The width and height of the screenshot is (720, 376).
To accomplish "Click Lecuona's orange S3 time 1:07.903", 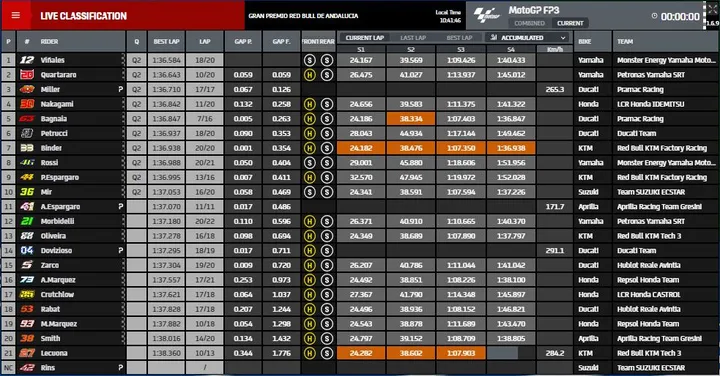I will pyautogui.click(x=461, y=353).
